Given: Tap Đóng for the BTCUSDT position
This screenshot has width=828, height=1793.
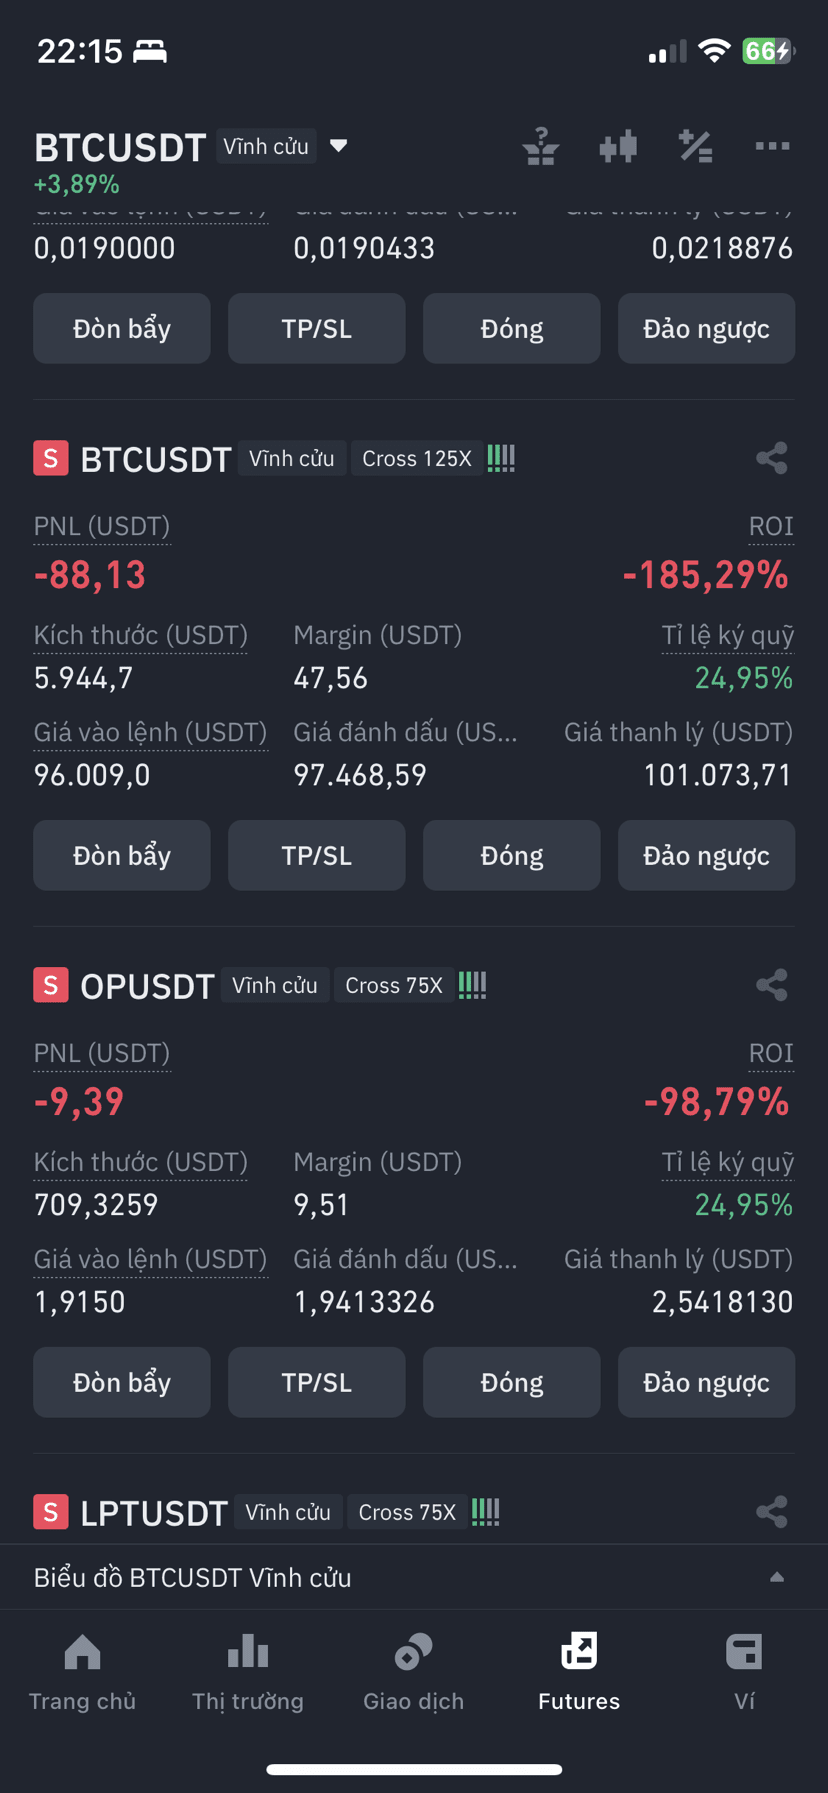Looking at the screenshot, I should pos(512,855).
